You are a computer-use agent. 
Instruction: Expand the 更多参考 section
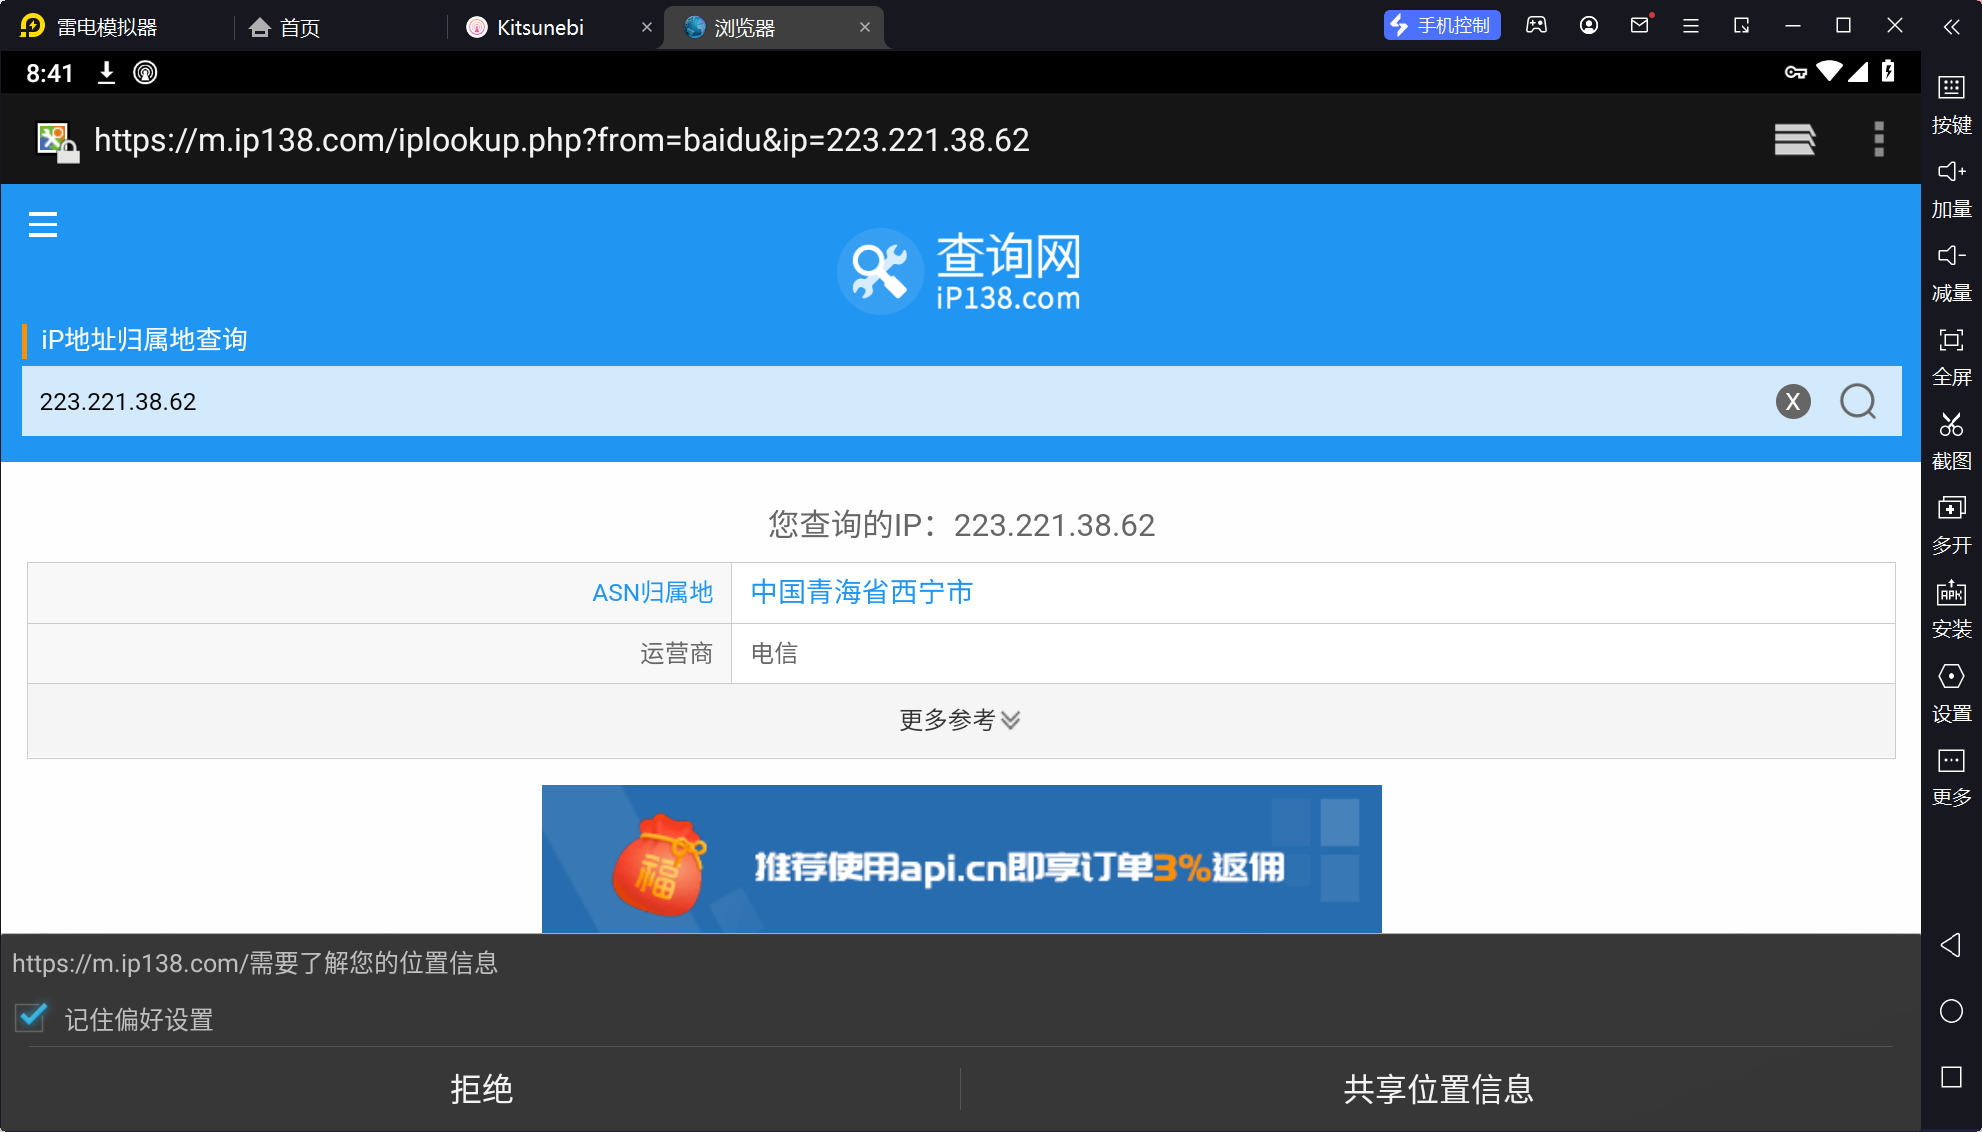[x=960, y=720]
